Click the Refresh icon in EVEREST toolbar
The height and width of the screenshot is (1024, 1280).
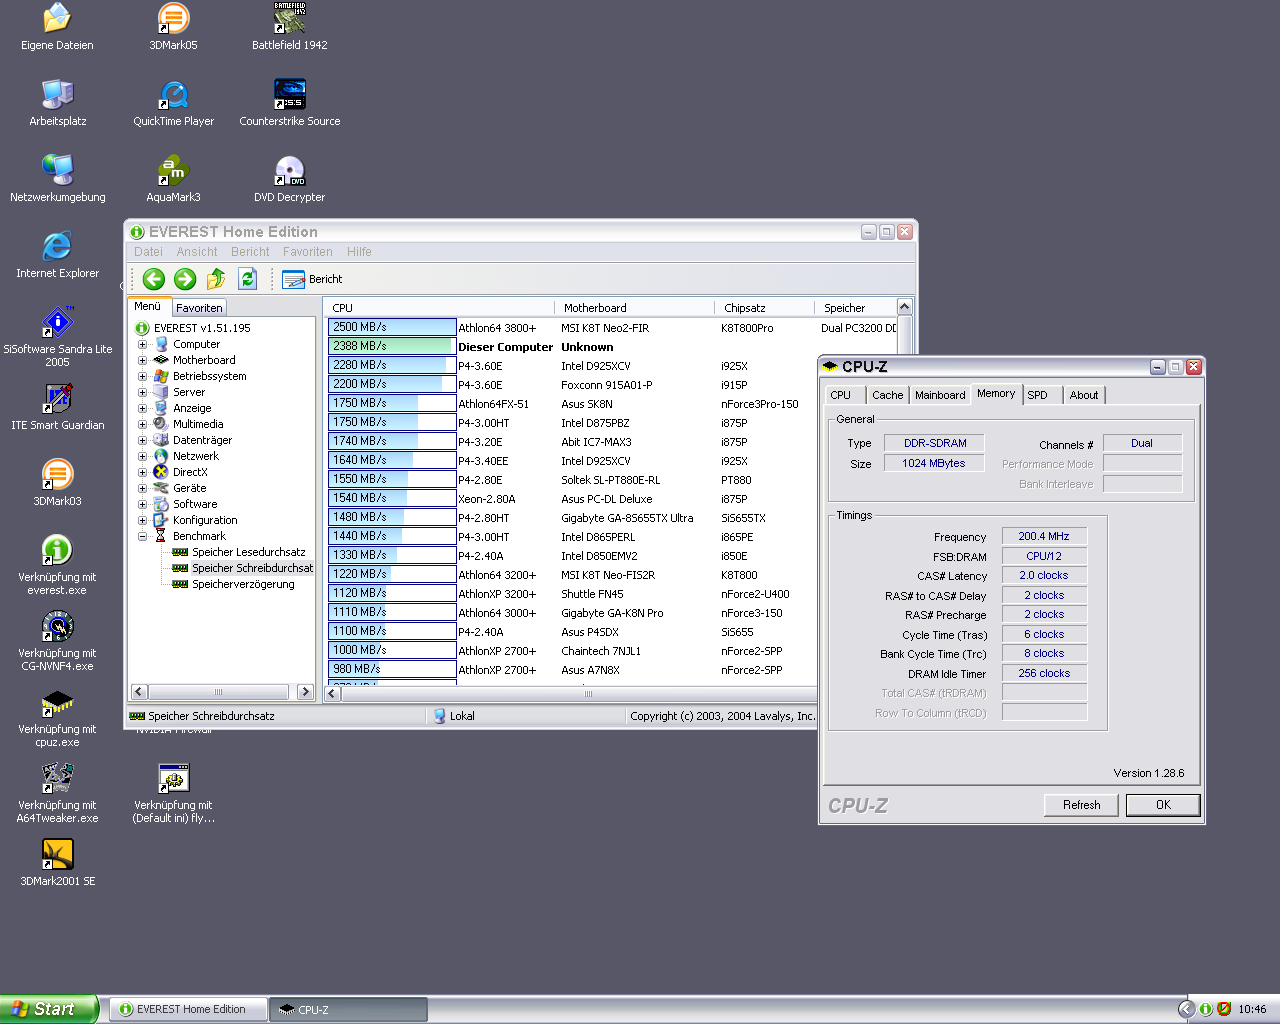(x=248, y=279)
